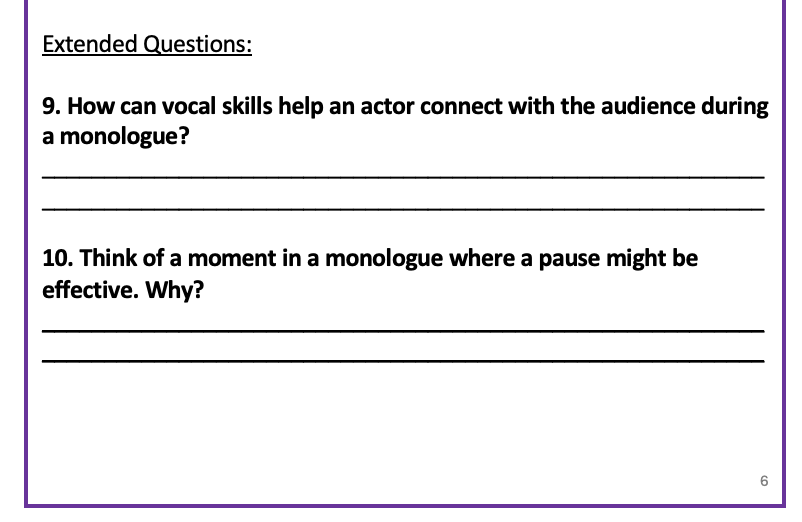This screenshot has height=522, width=802.
Task: Click the word "during" in question 9
Action: (x=734, y=107)
